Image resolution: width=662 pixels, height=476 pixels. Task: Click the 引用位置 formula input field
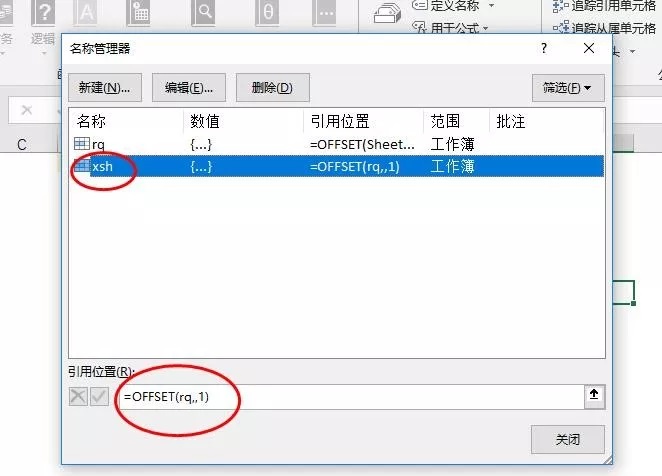(x=352, y=397)
